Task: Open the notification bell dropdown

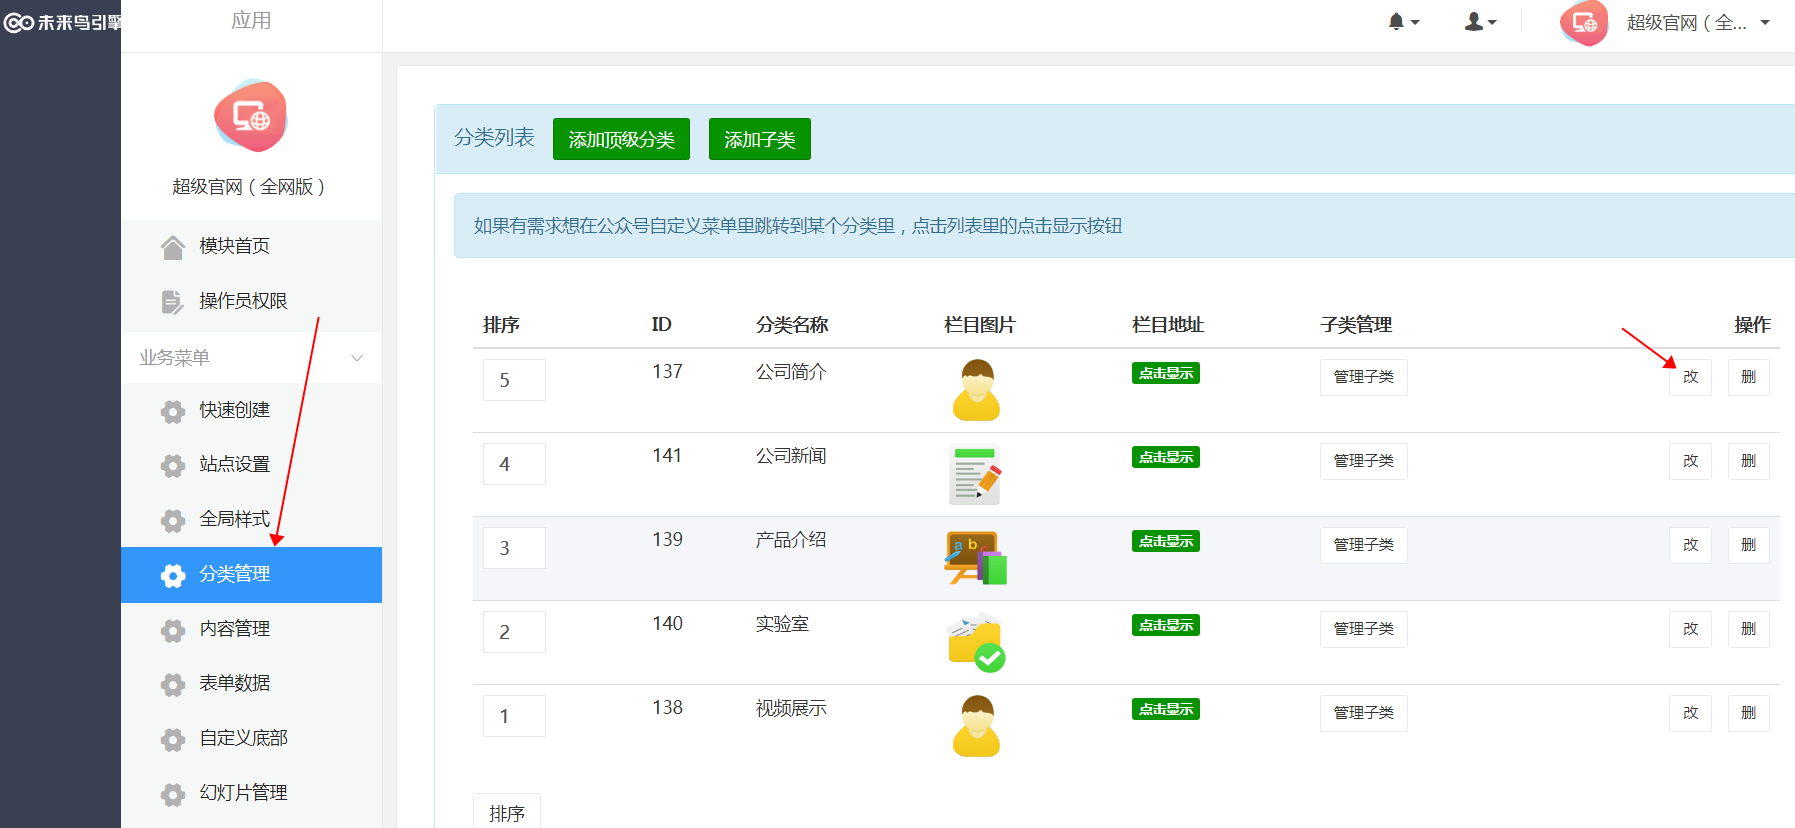Action: (1403, 22)
